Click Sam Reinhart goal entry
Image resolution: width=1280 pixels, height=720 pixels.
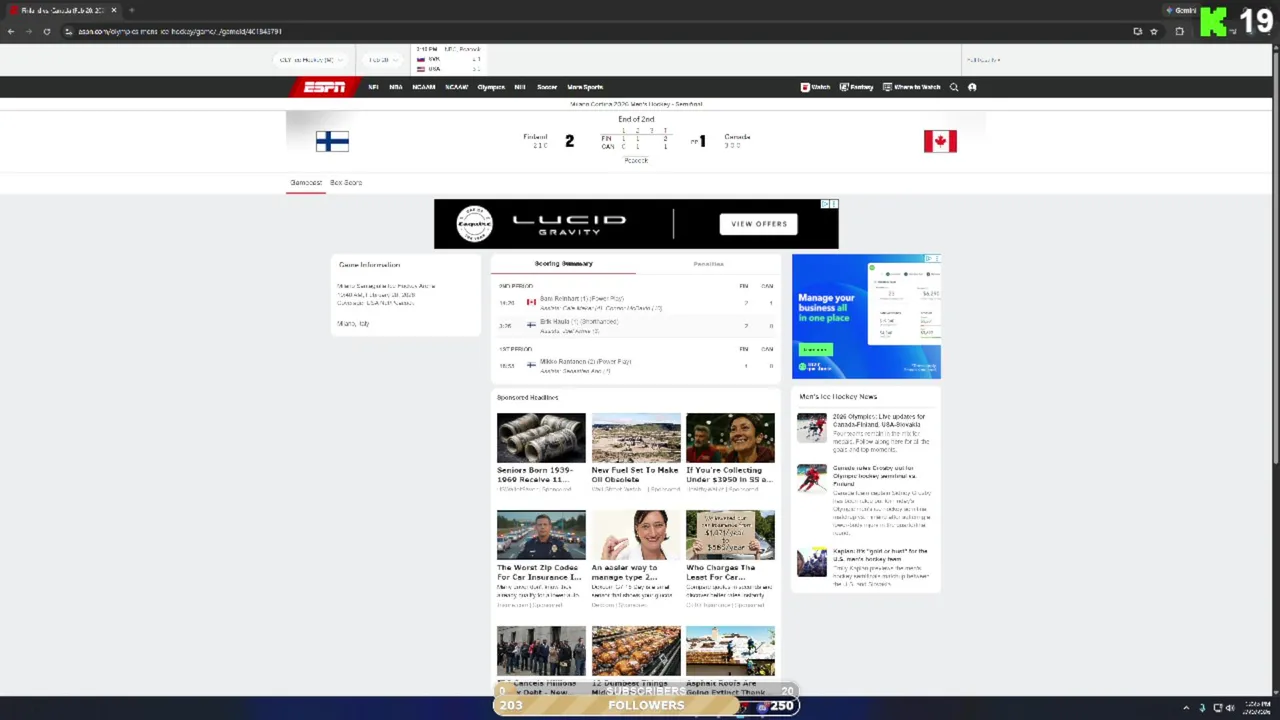(636, 303)
